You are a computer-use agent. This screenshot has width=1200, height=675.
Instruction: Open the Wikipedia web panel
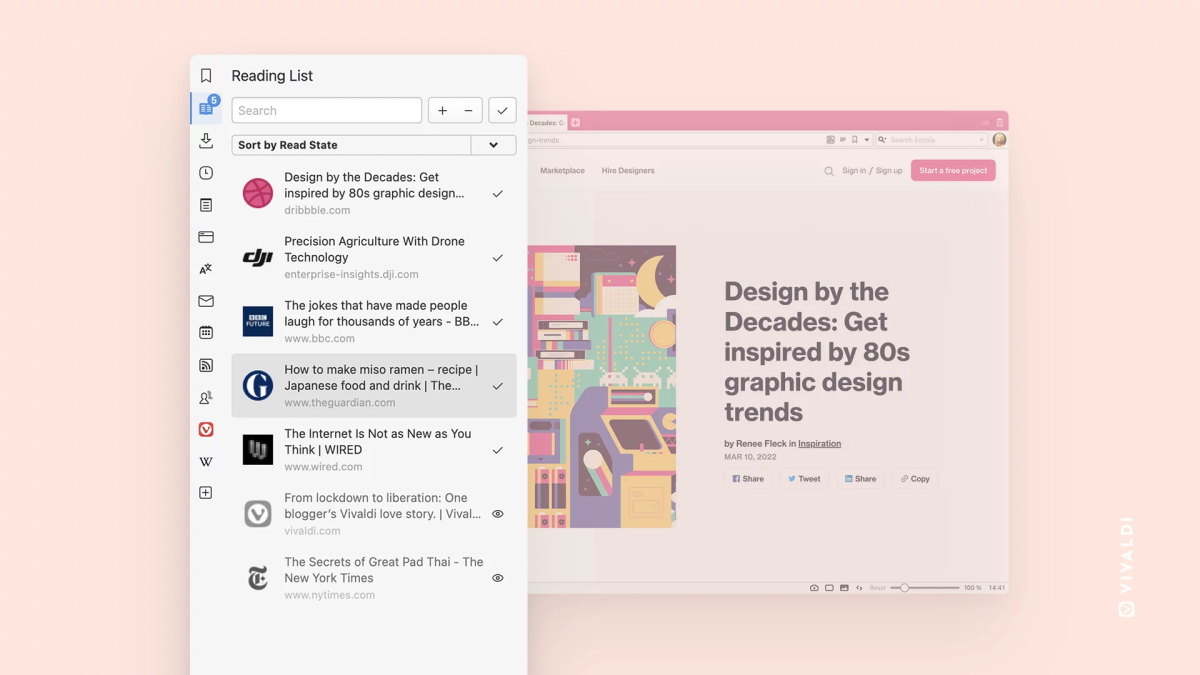(206, 461)
